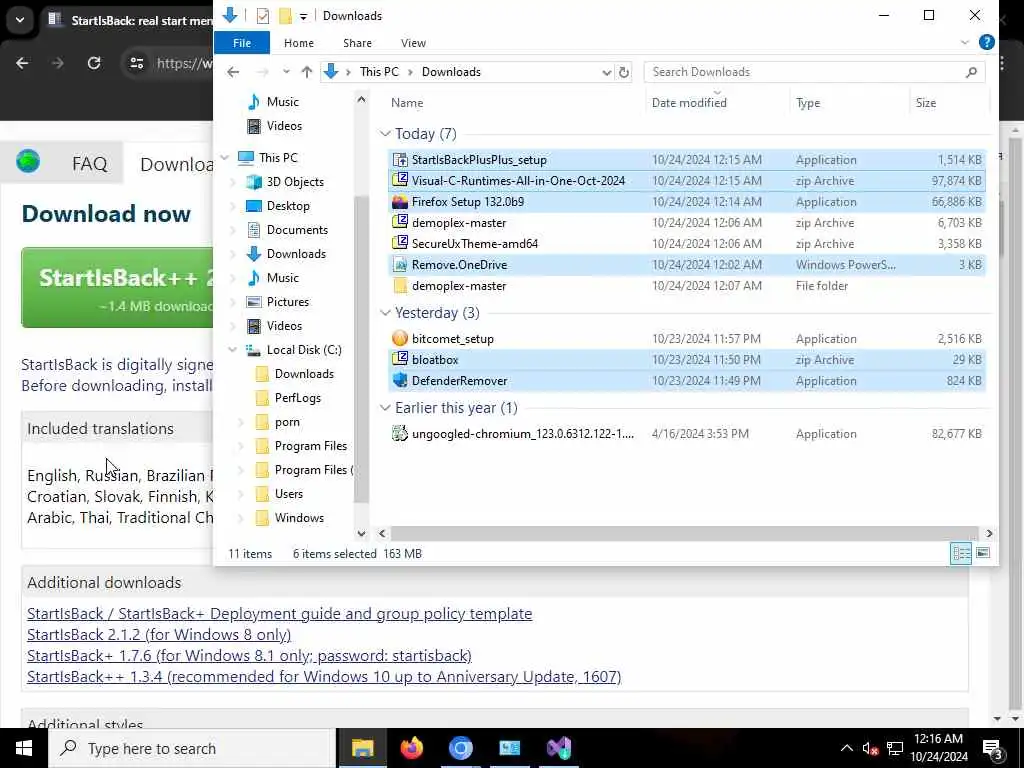Open the browser tab list dropdown
This screenshot has height=768, width=1024.
pyautogui.click(x=20, y=20)
